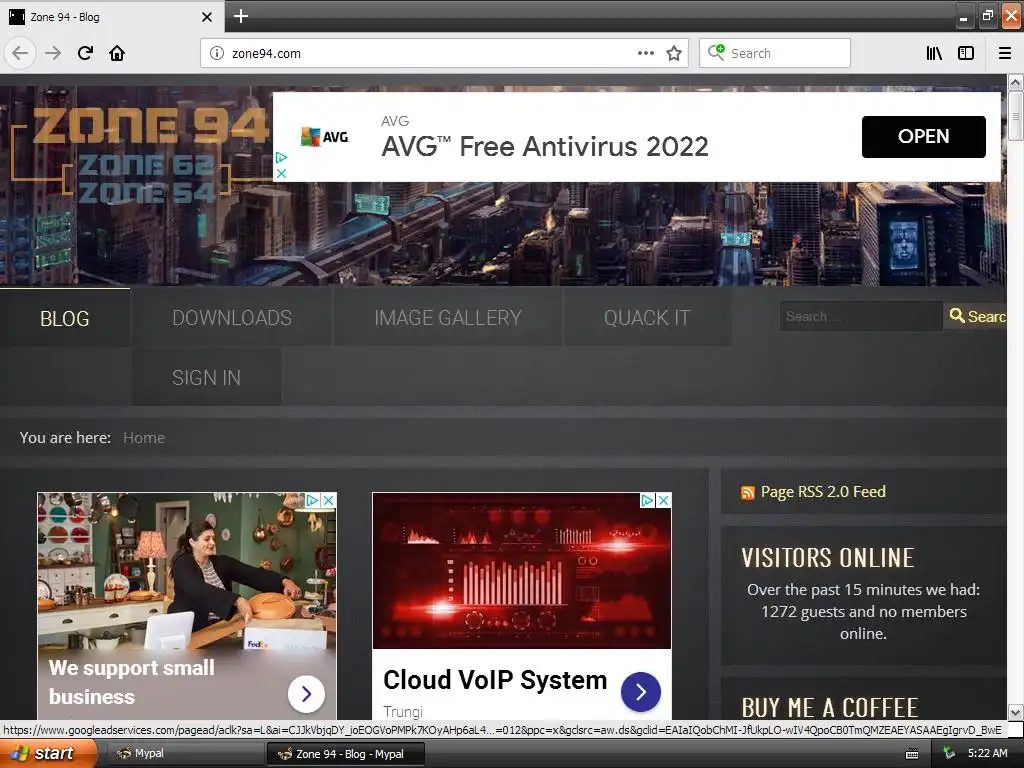Image resolution: width=1024 pixels, height=768 pixels.
Task: Close the Zone 94 - Blog tab
Action: (206, 17)
